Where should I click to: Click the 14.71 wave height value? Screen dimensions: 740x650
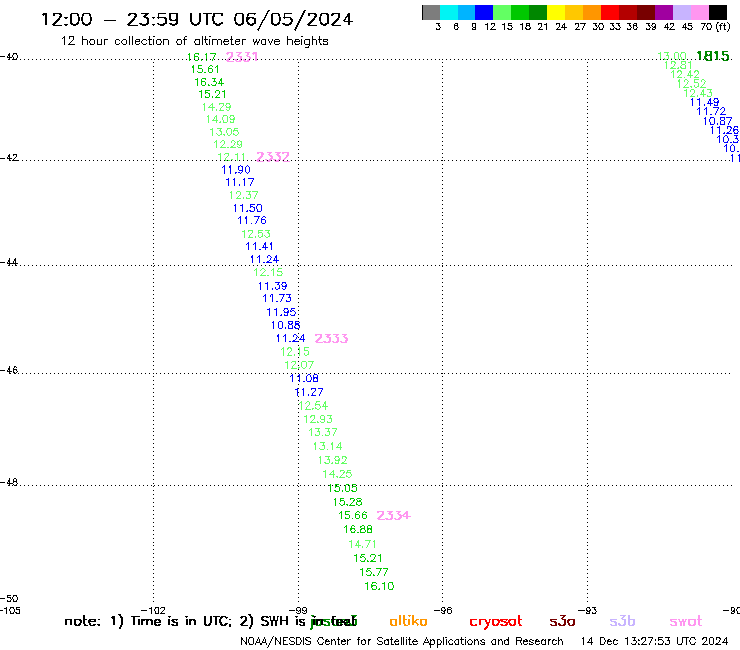click(x=362, y=544)
